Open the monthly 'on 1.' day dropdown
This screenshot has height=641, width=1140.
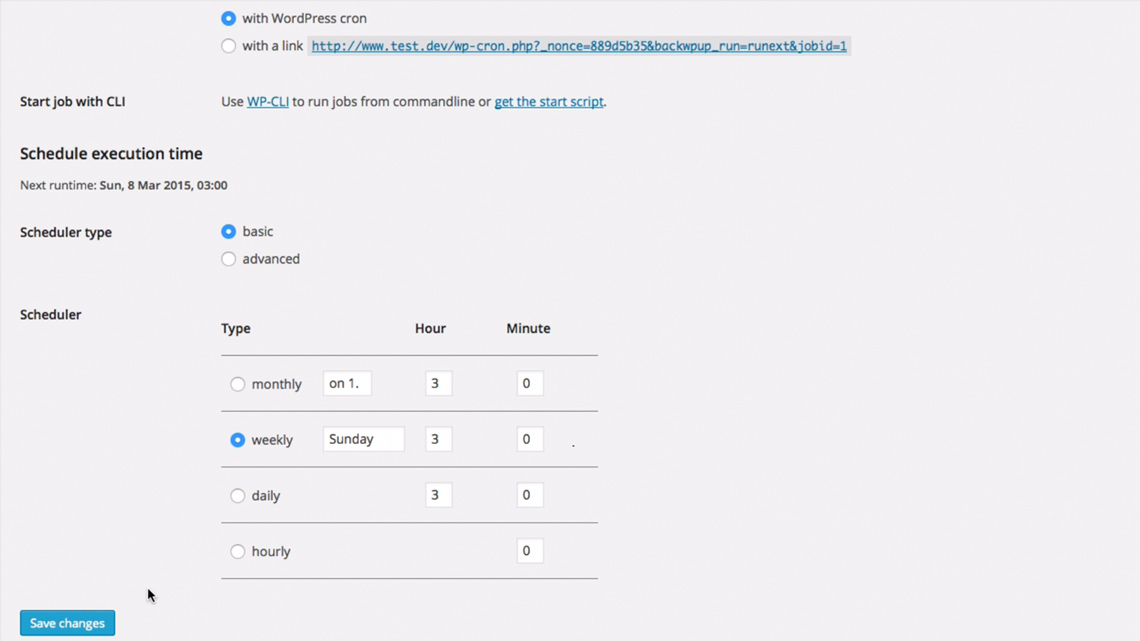(x=348, y=383)
